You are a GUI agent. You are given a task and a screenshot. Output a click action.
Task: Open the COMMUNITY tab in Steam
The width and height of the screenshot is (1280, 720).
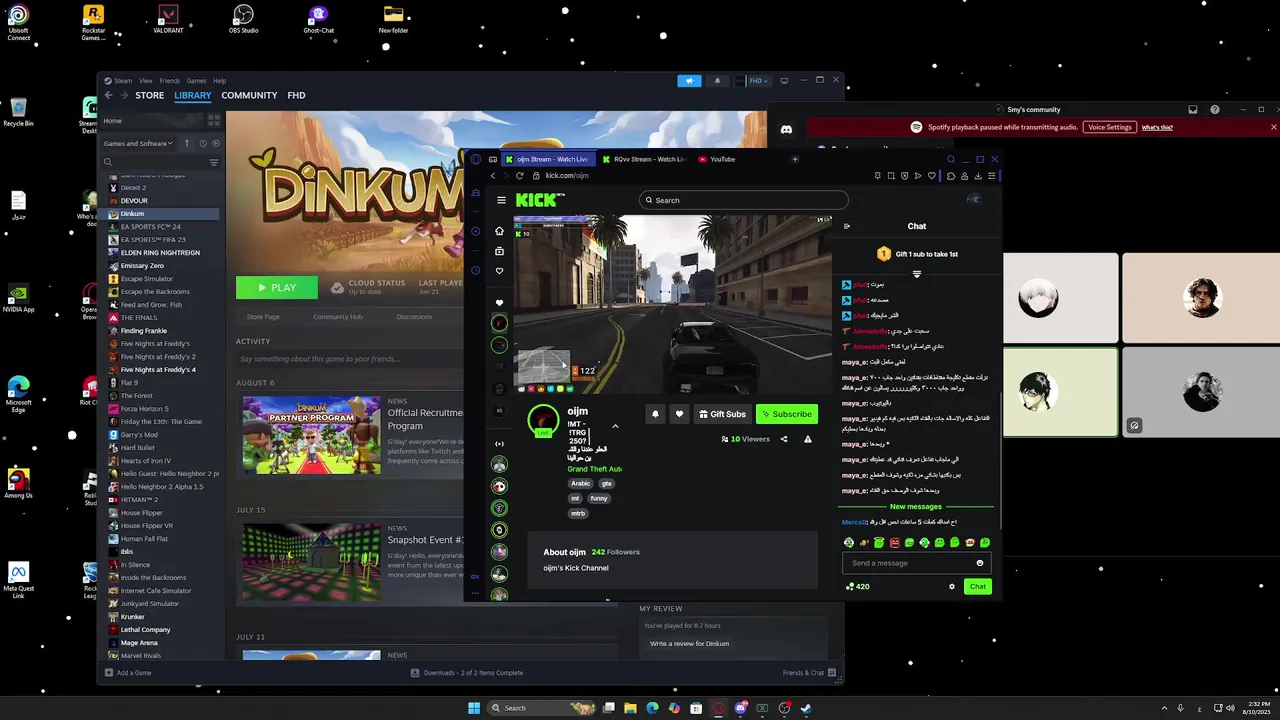coord(249,95)
